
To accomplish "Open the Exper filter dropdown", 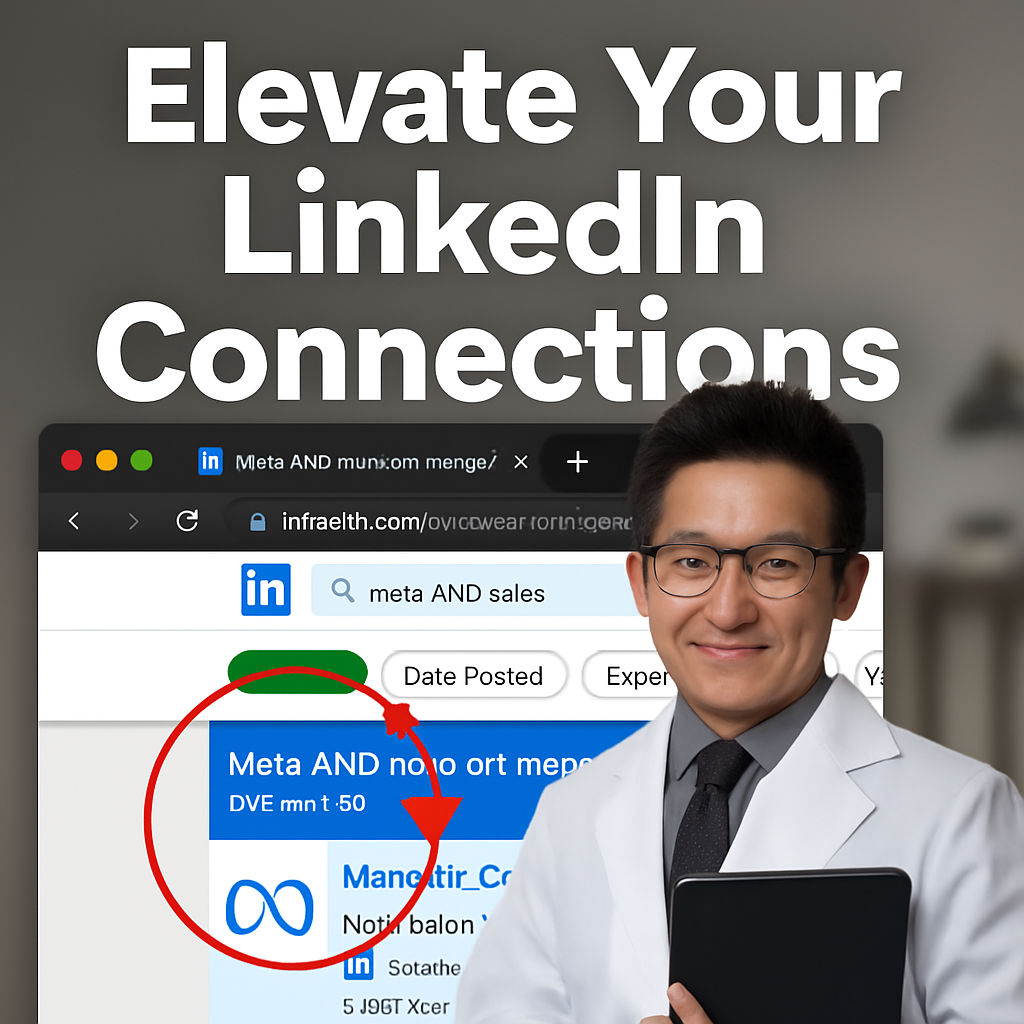I will pyautogui.click(x=629, y=676).
